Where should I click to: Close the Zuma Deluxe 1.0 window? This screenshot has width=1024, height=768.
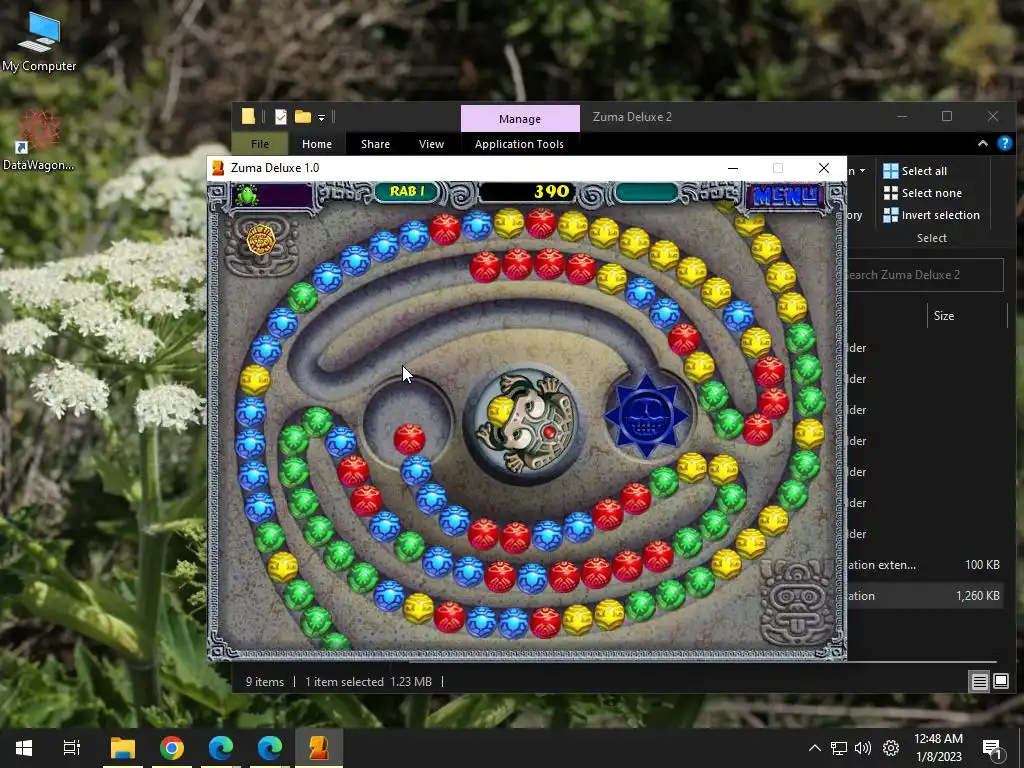(824, 168)
